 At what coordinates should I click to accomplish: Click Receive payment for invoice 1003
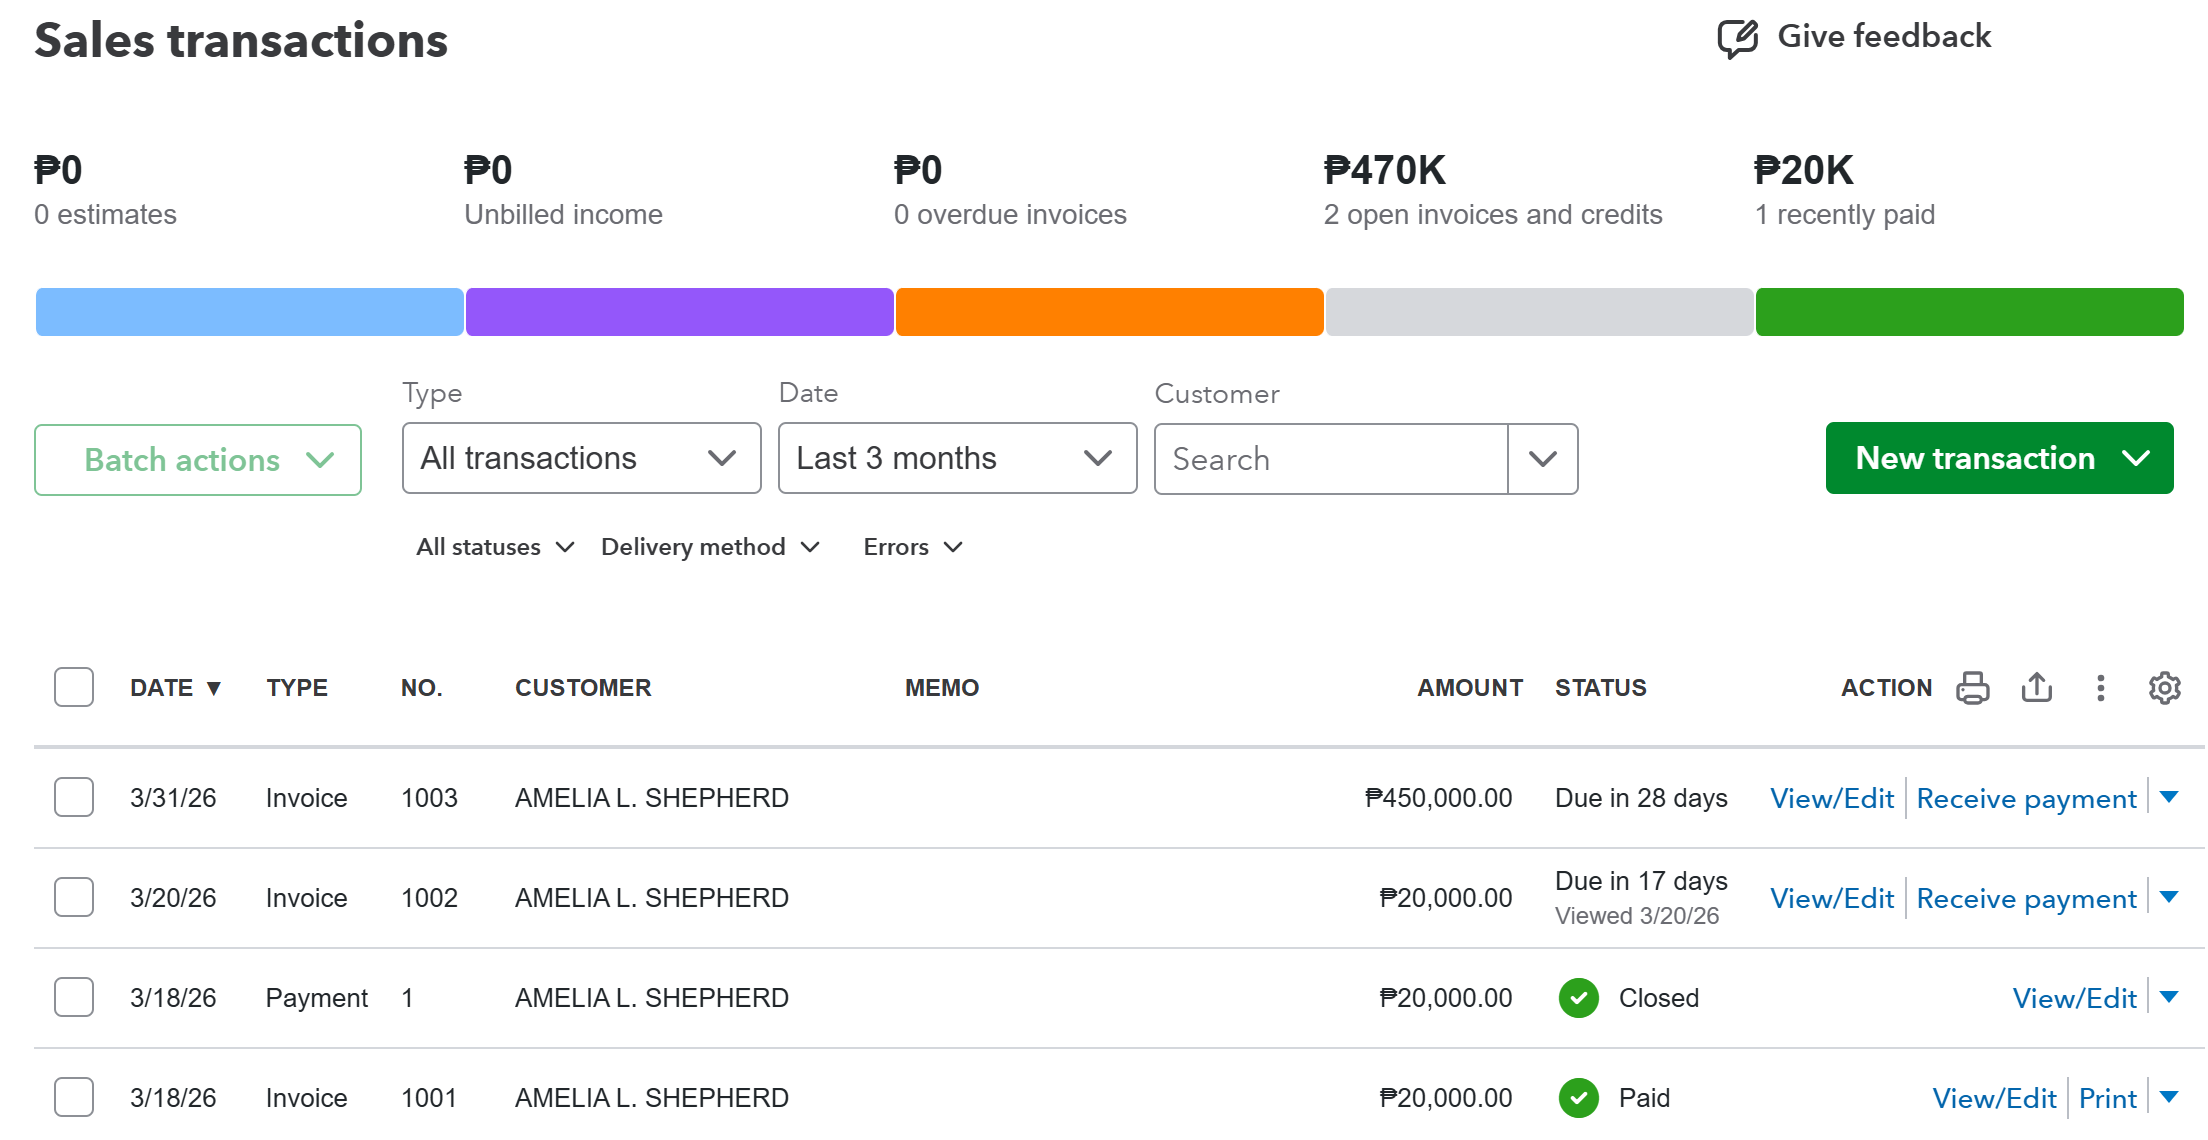pos(2026,799)
